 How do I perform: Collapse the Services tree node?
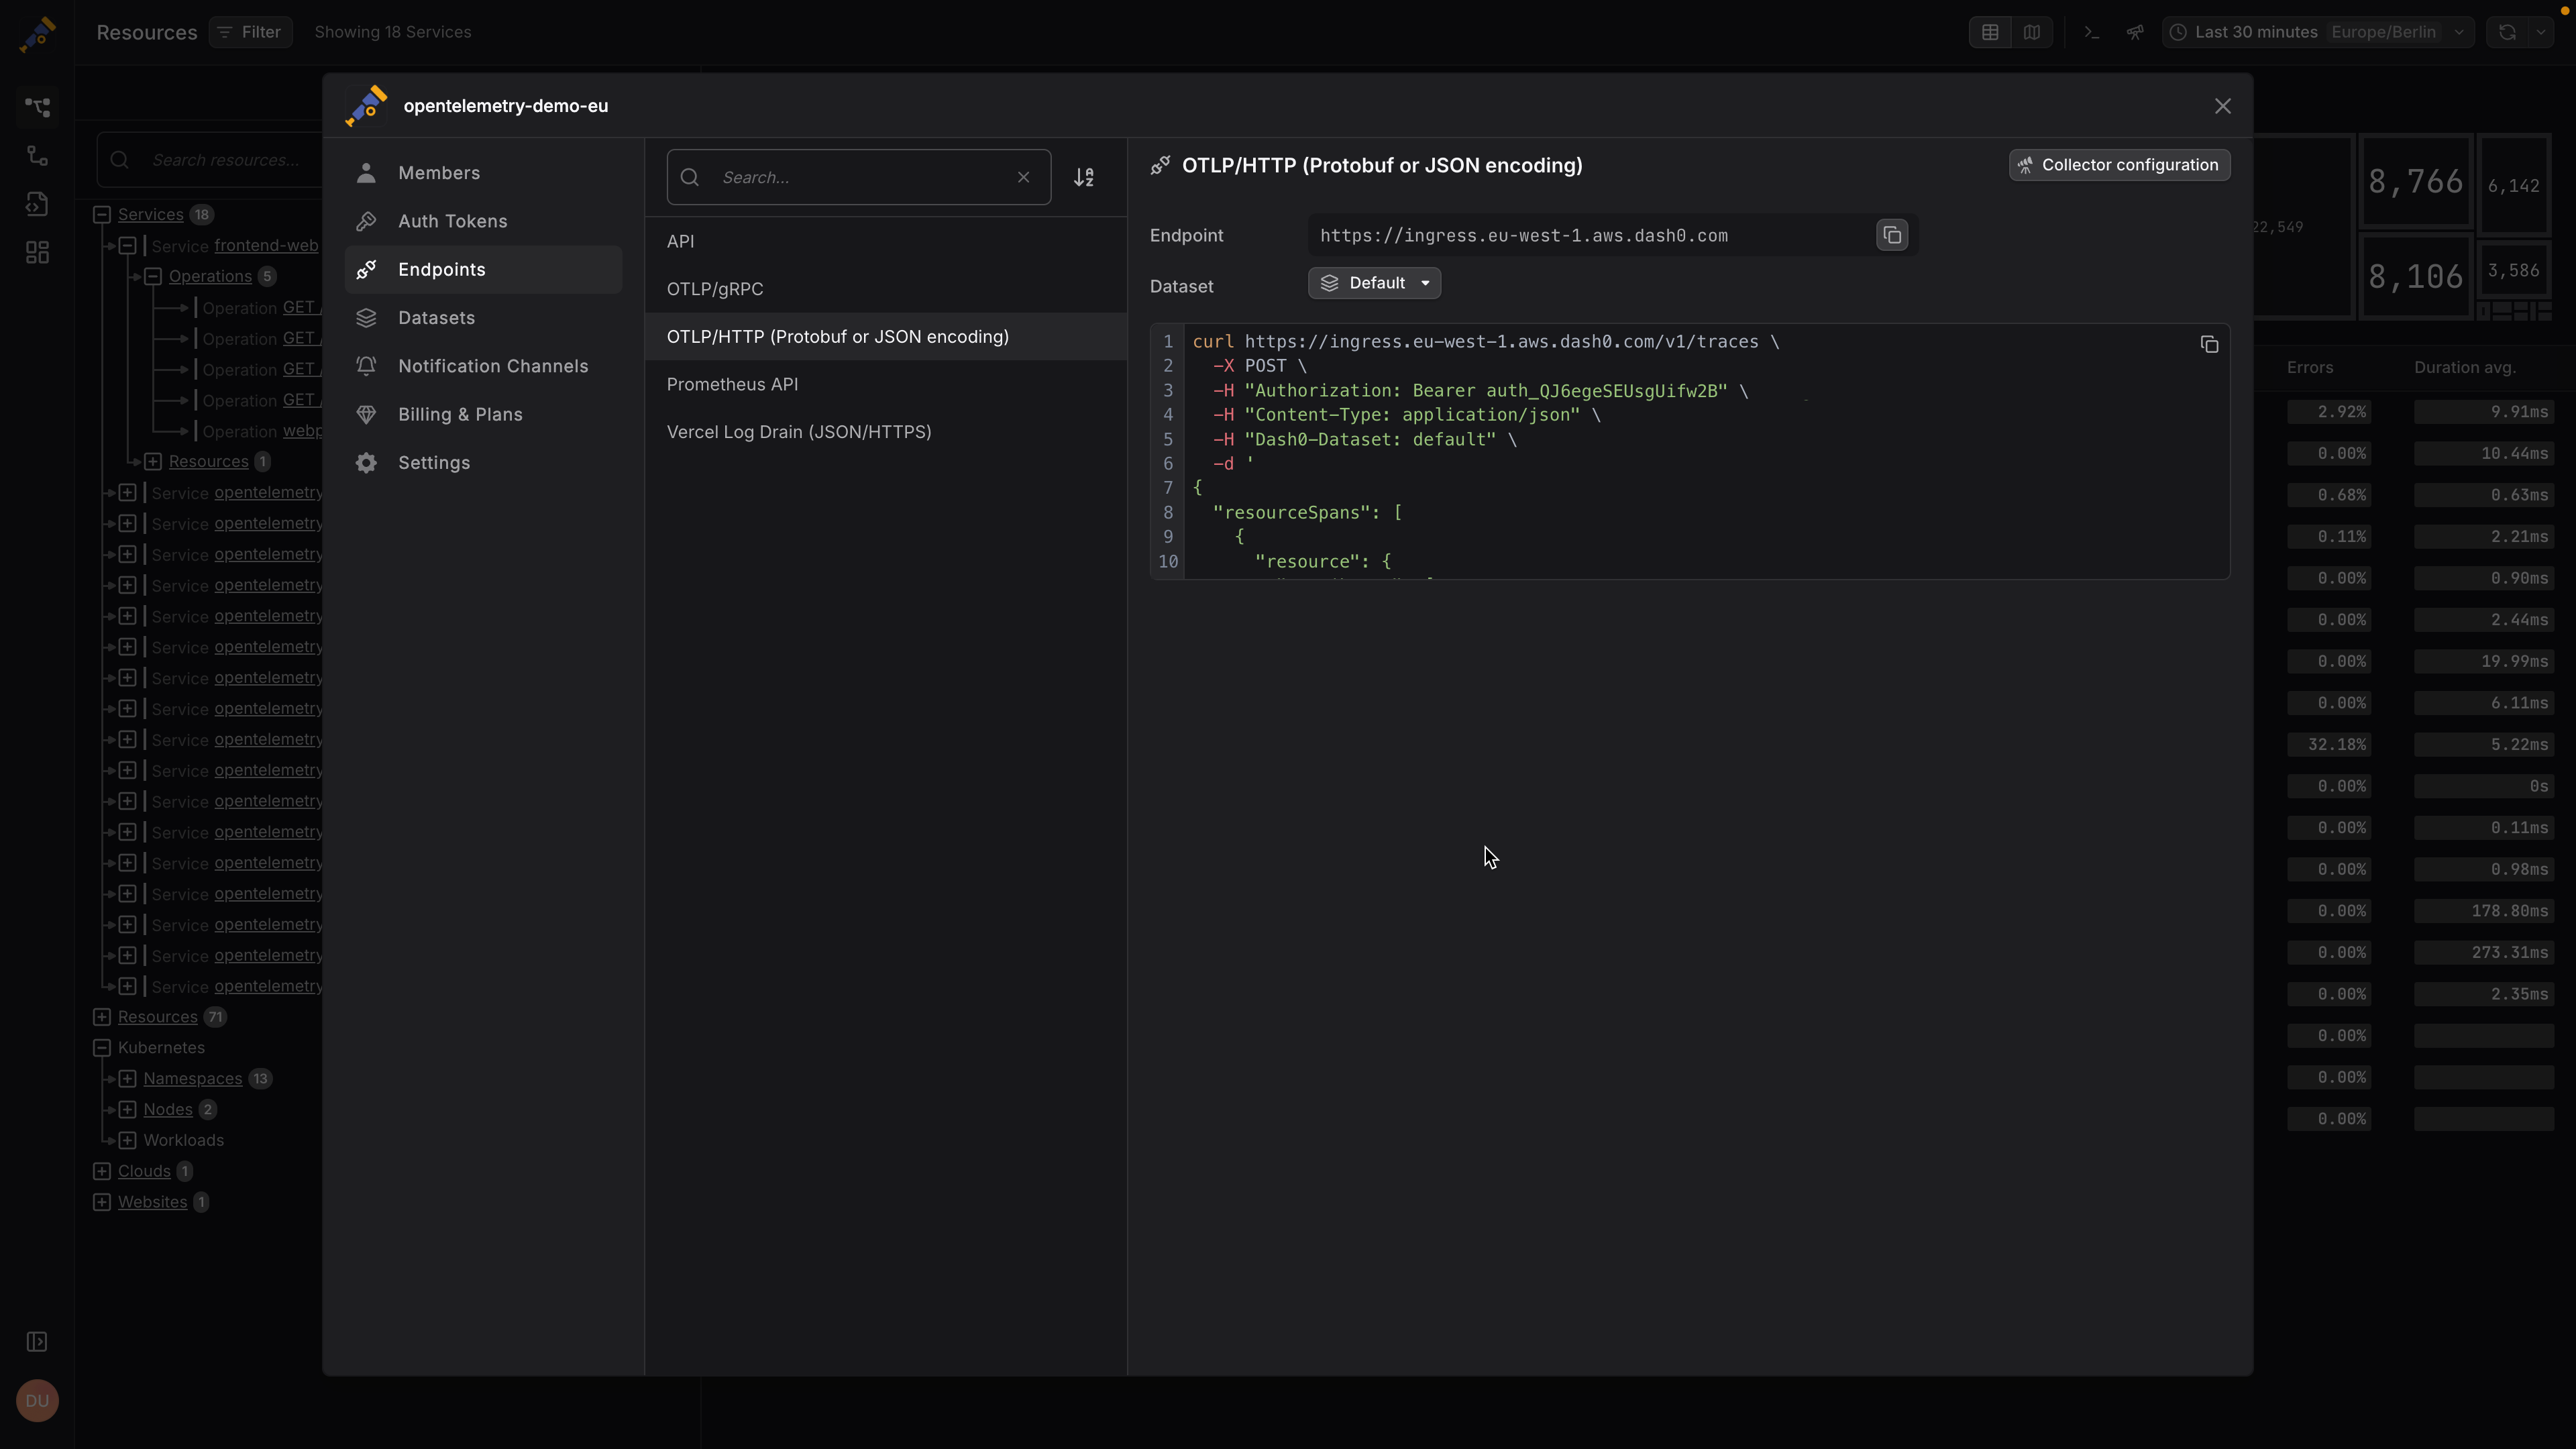point(102,214)
